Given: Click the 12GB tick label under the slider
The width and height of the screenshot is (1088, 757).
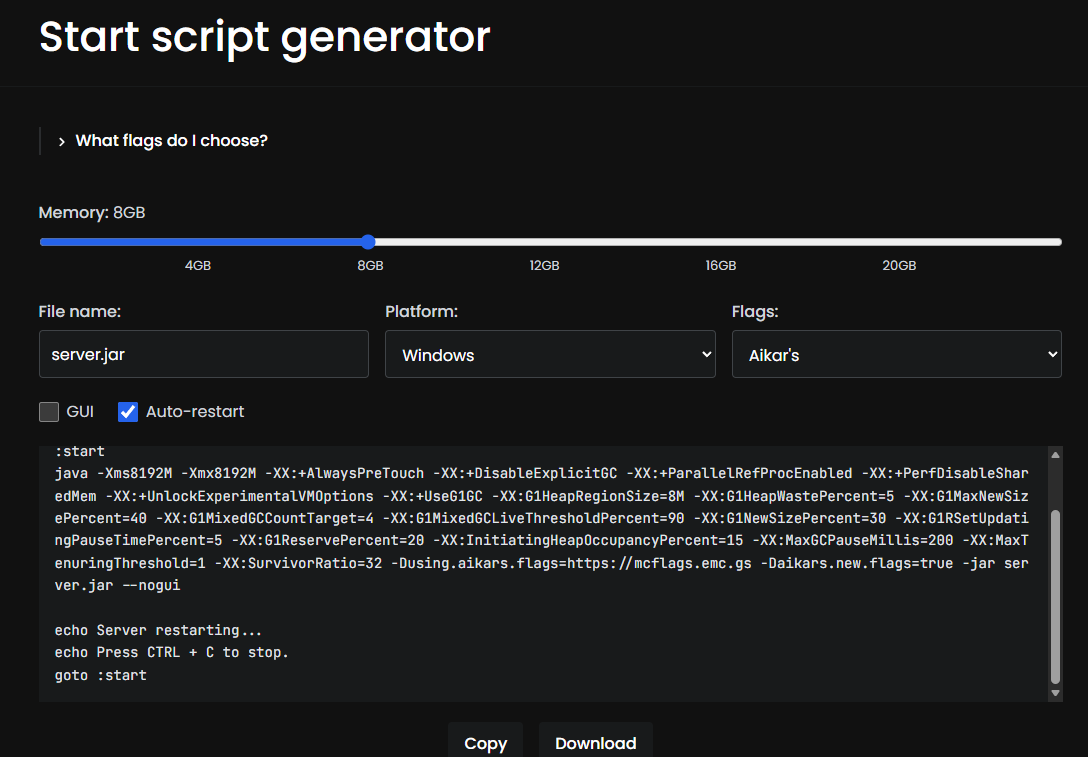Looking at the screenshot, I should point(544,266).
